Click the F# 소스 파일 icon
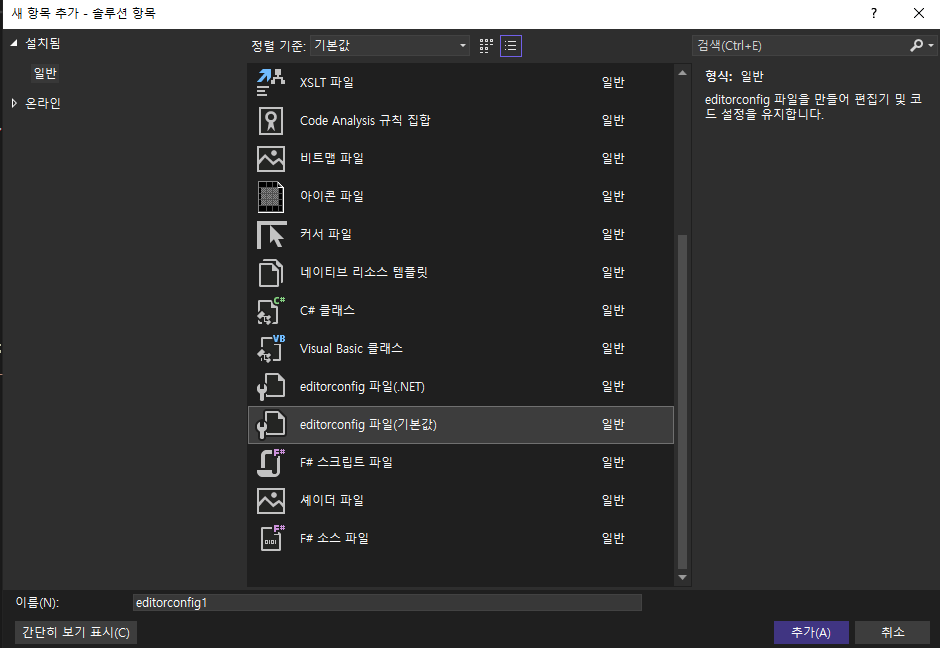This screenshot has height=648, width=940. (x=271, y=538)
